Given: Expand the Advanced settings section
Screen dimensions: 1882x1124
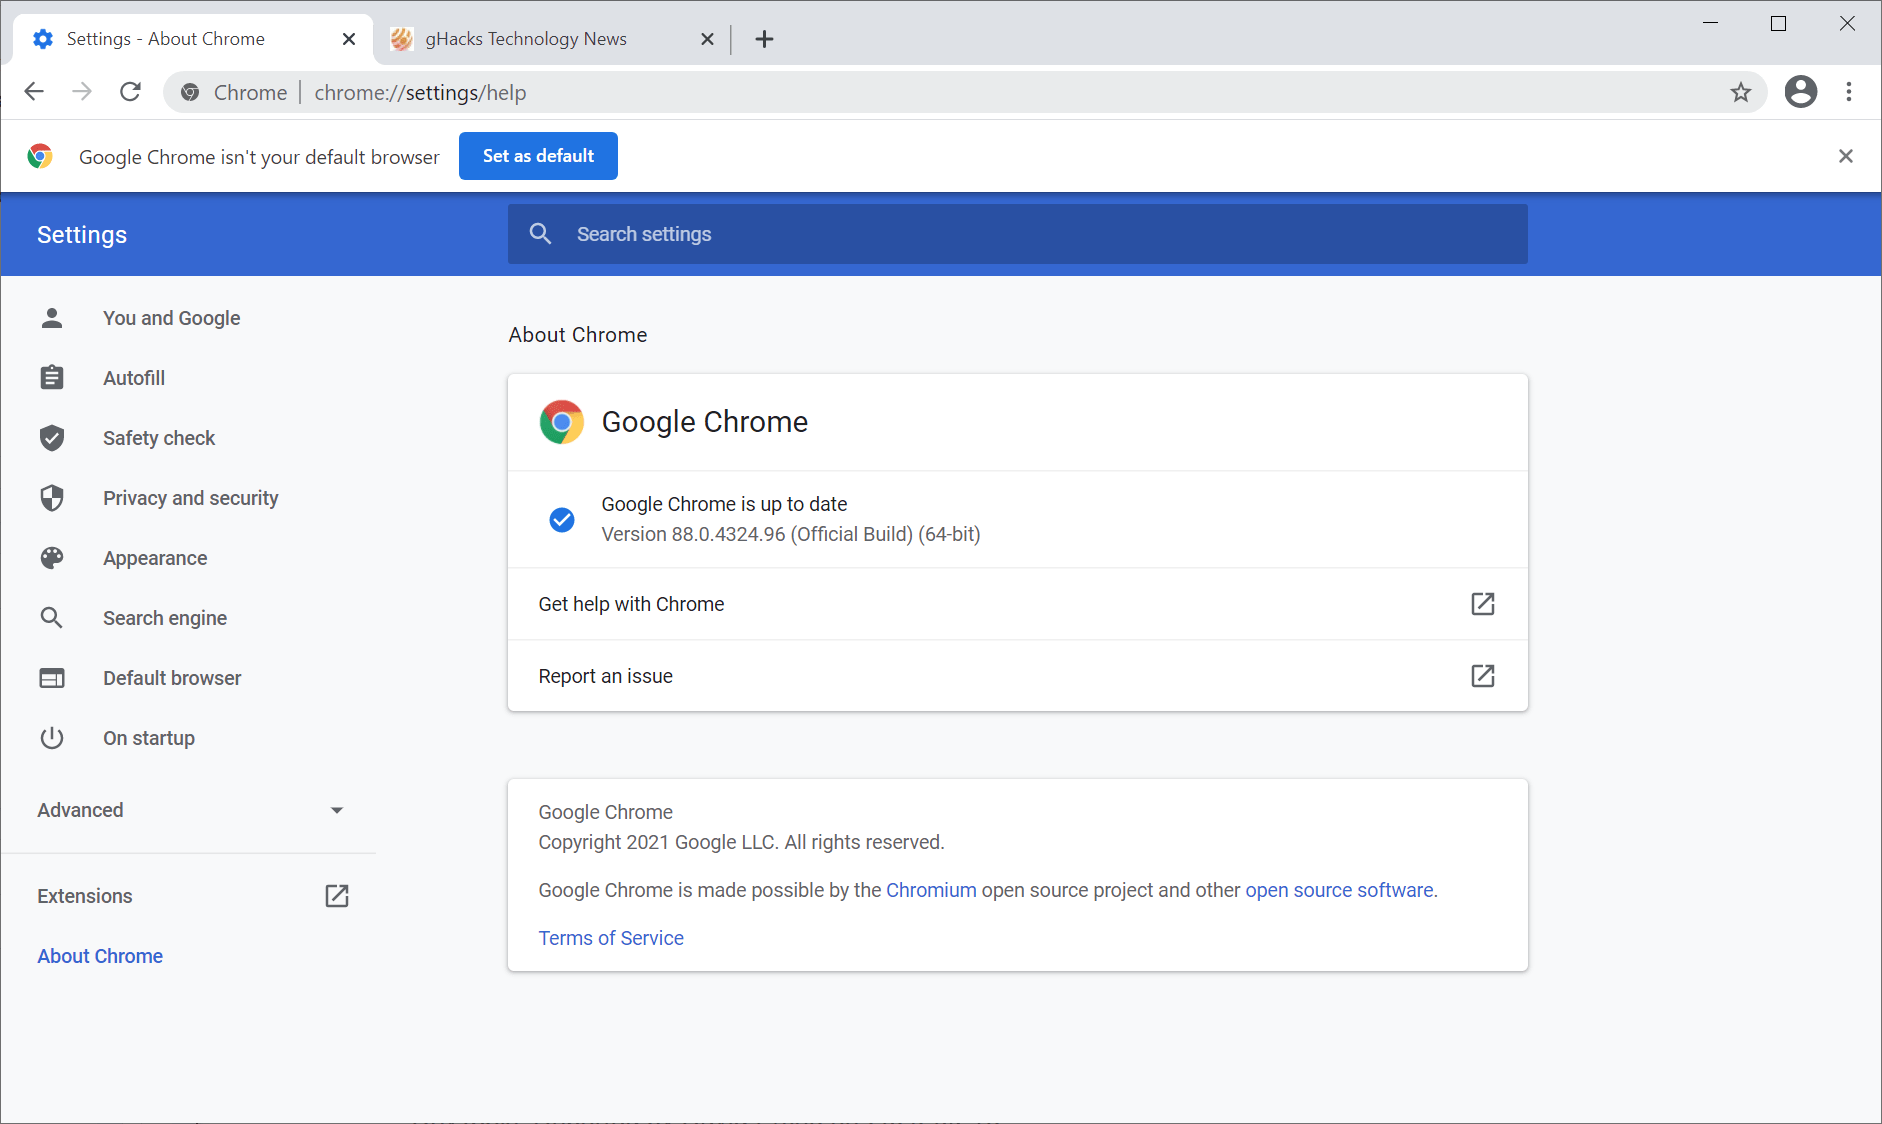Looking at the screenshot, I should pyautogui.click(x=190, y=810).
